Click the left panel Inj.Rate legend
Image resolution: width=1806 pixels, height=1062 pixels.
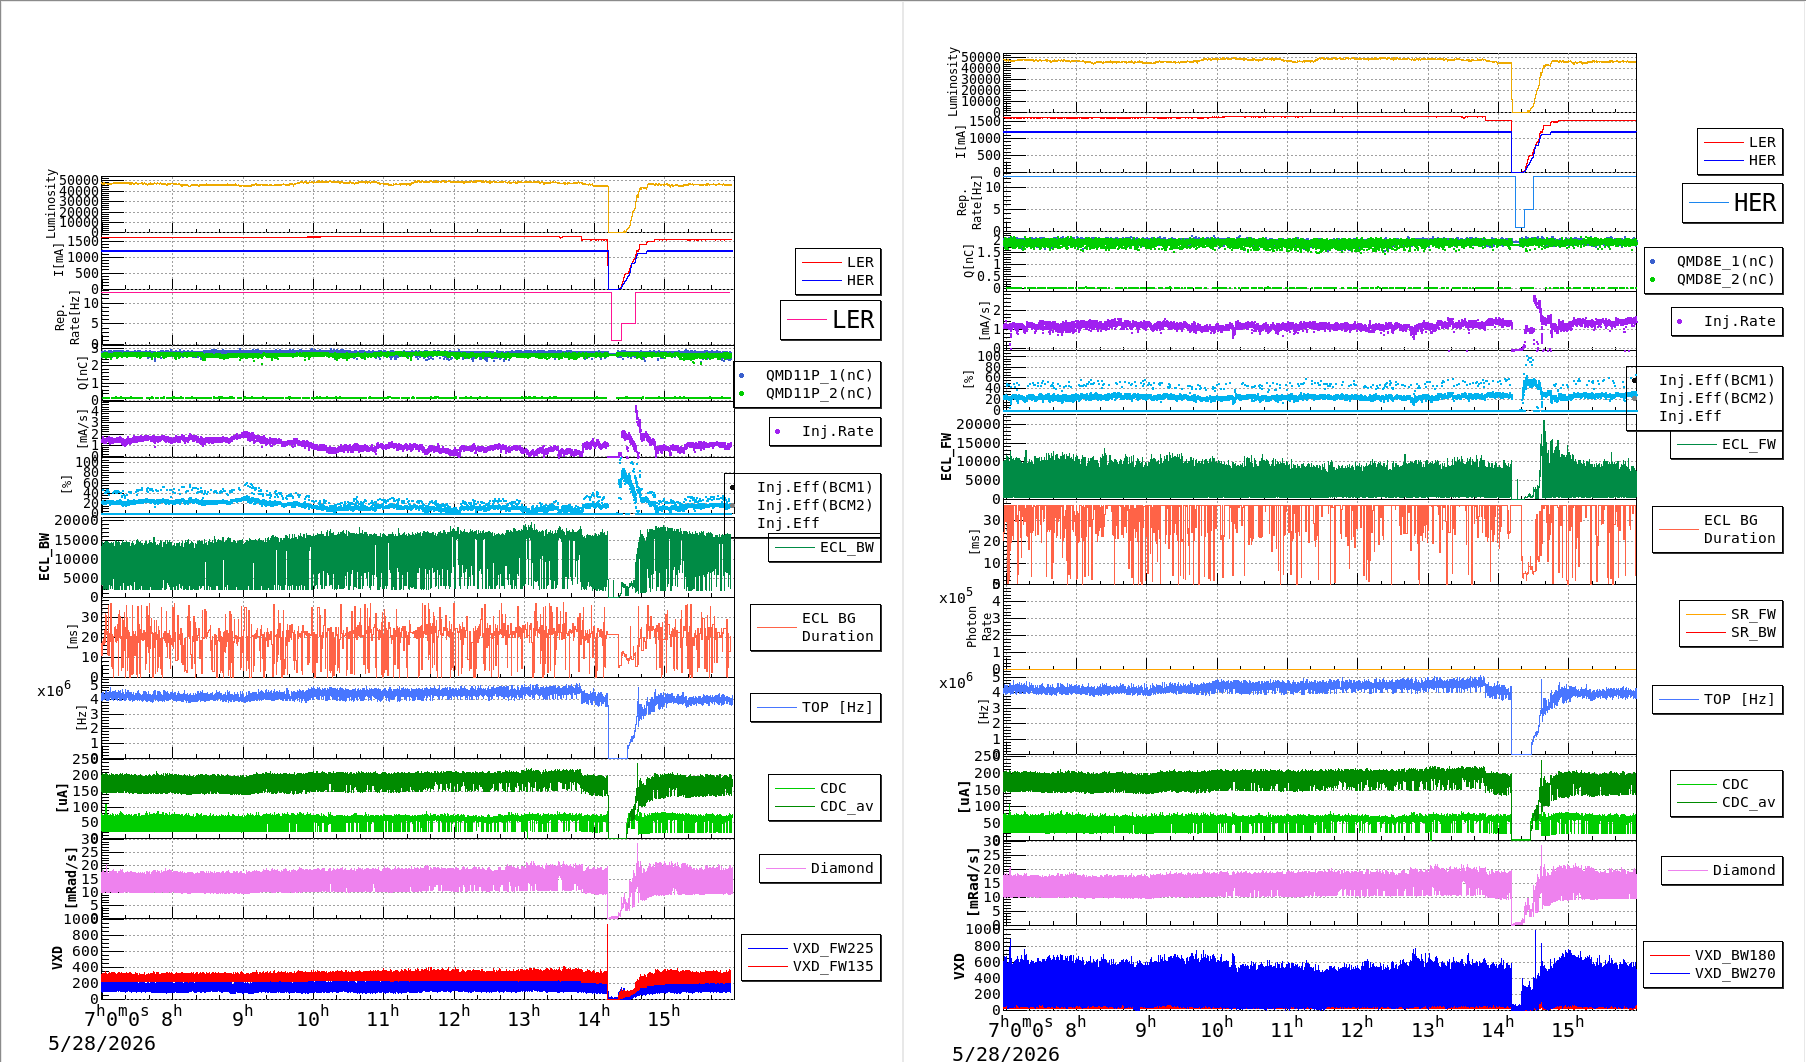click(825, 431)
